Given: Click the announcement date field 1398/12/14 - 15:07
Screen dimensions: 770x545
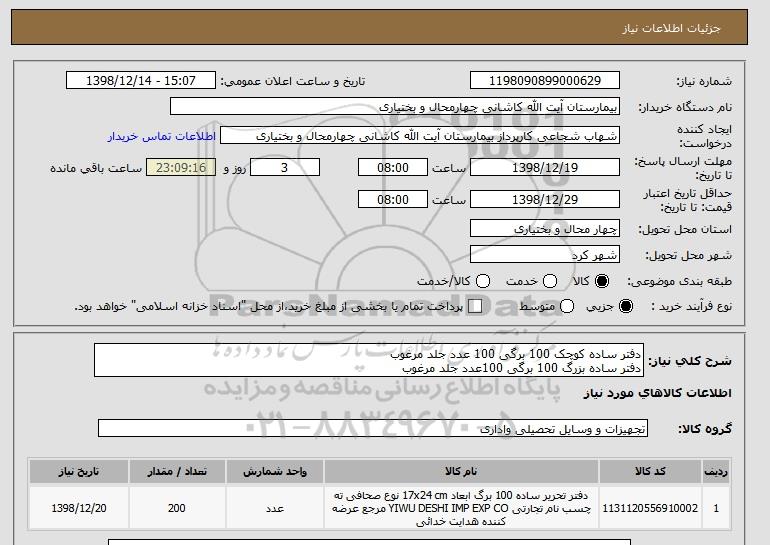Looking at the screenshot, I should click(141, 81).
